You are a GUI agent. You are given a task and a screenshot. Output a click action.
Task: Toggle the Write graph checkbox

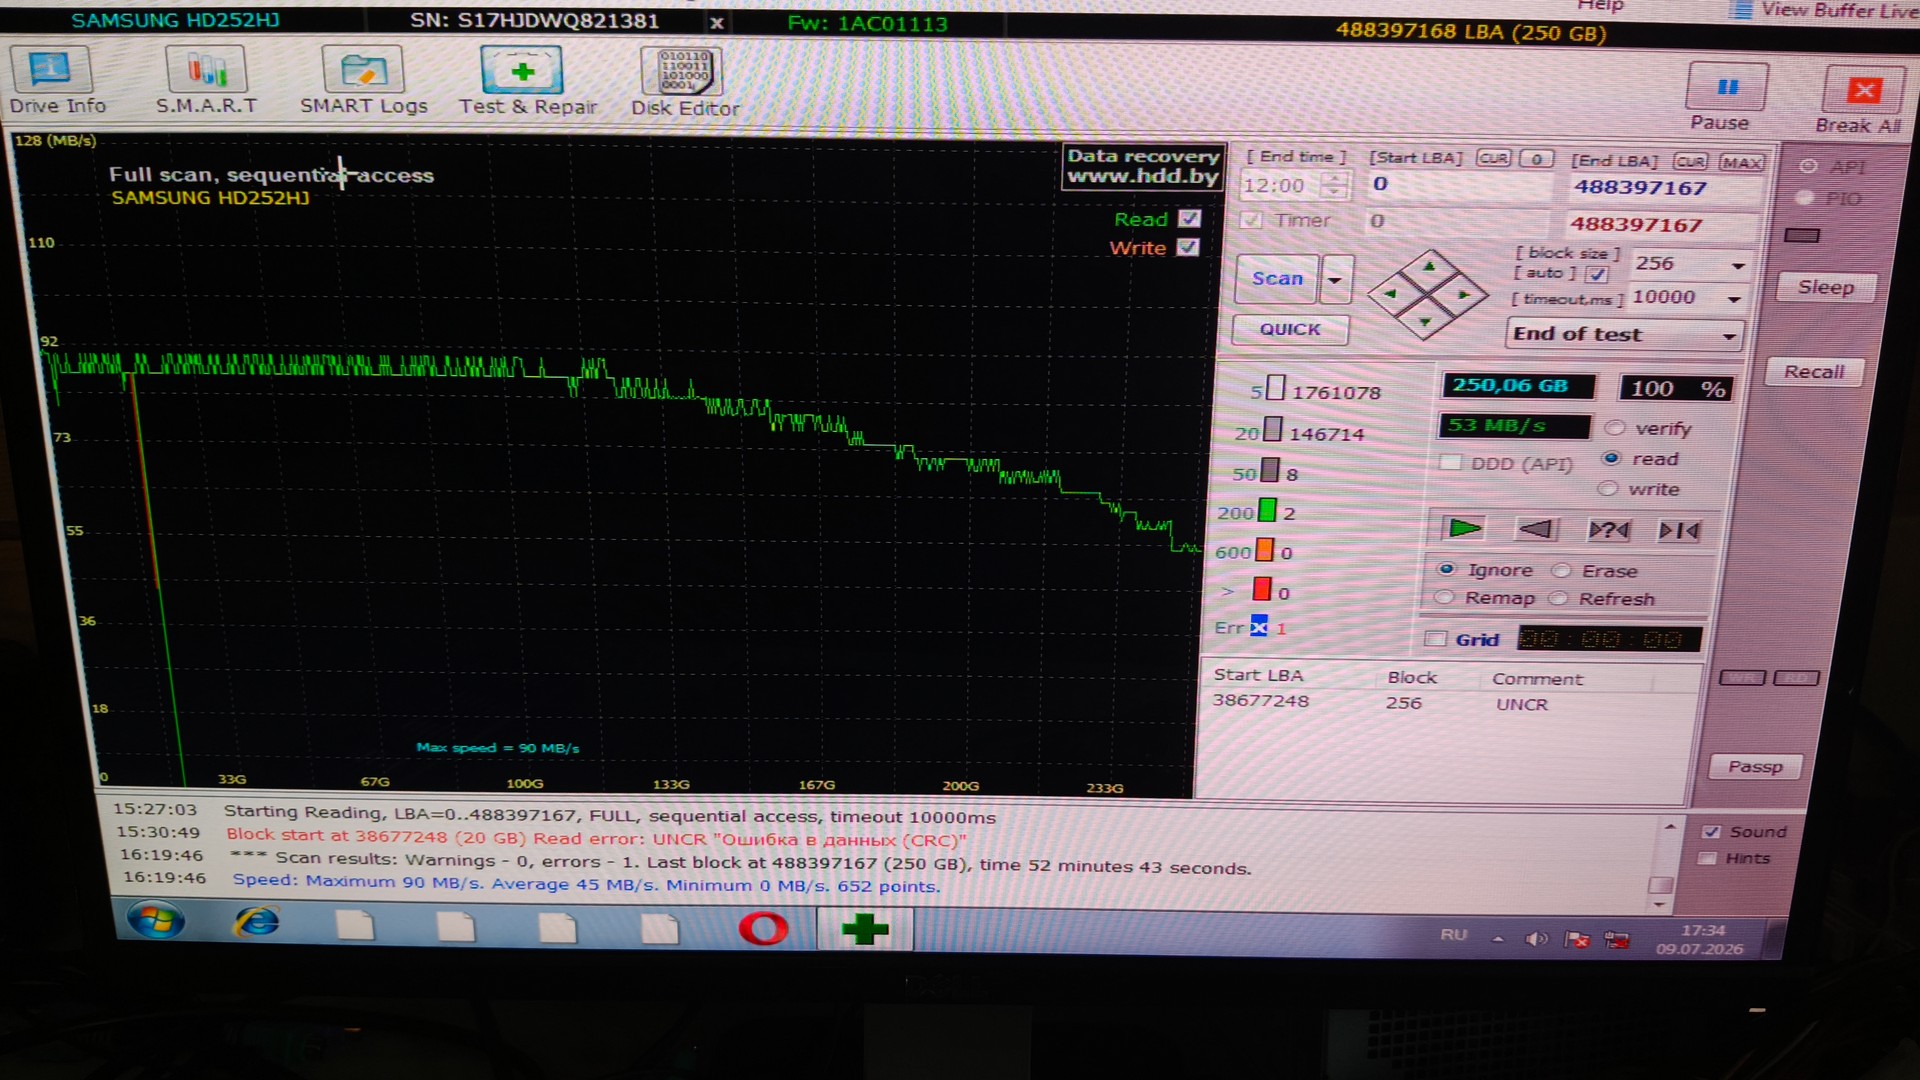pyautogui.click(x=1188, y=247)
